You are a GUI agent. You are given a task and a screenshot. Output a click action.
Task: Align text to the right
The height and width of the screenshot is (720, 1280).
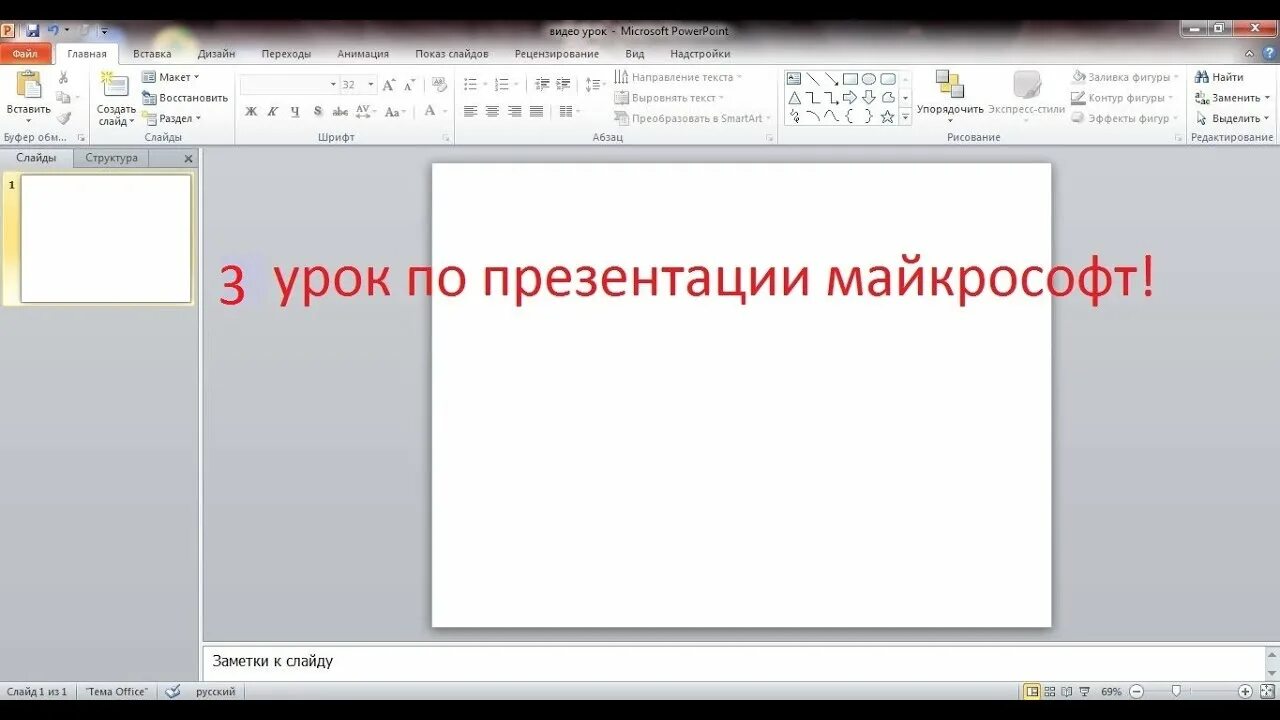pos(514,111)
